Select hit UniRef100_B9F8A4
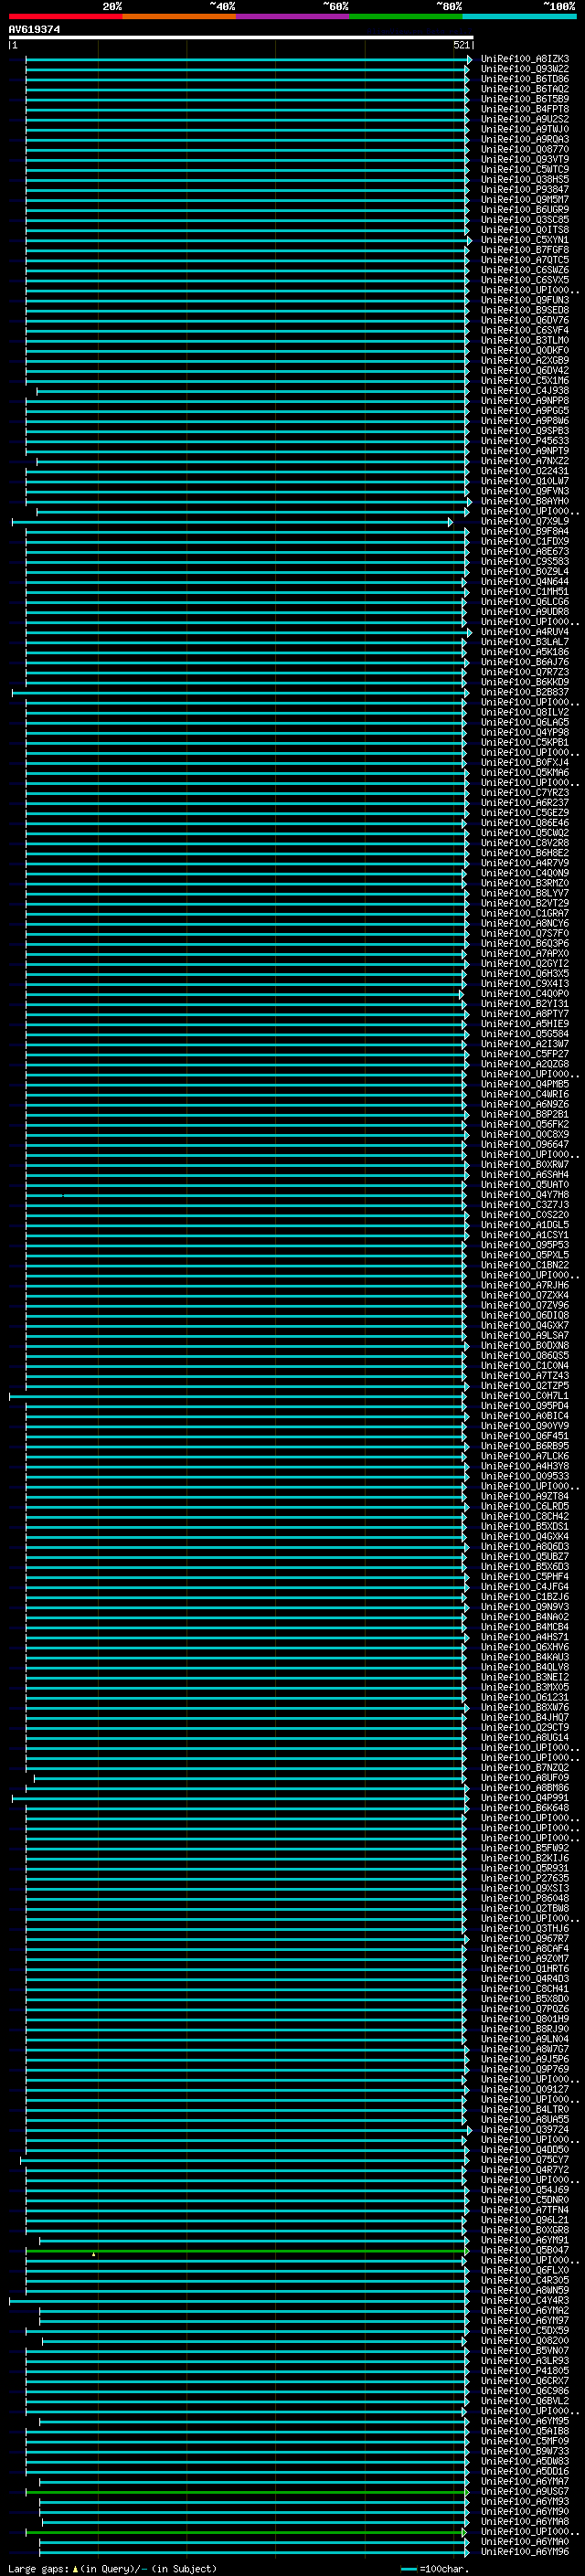 pos(525,531)
